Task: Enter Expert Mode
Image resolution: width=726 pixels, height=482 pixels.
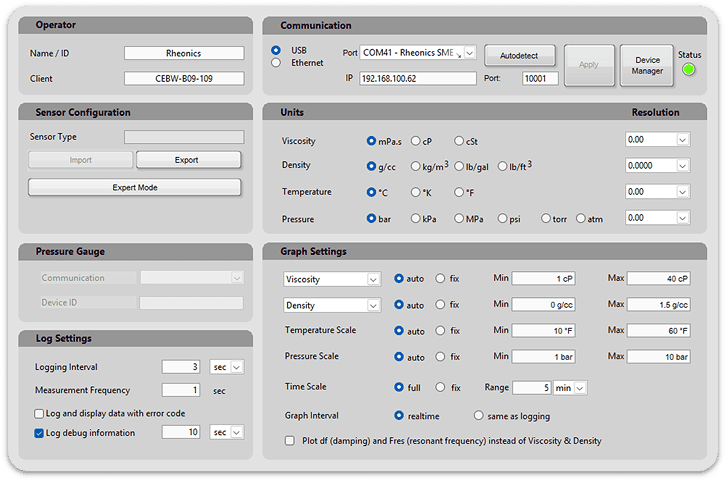Action: (135, 187)
